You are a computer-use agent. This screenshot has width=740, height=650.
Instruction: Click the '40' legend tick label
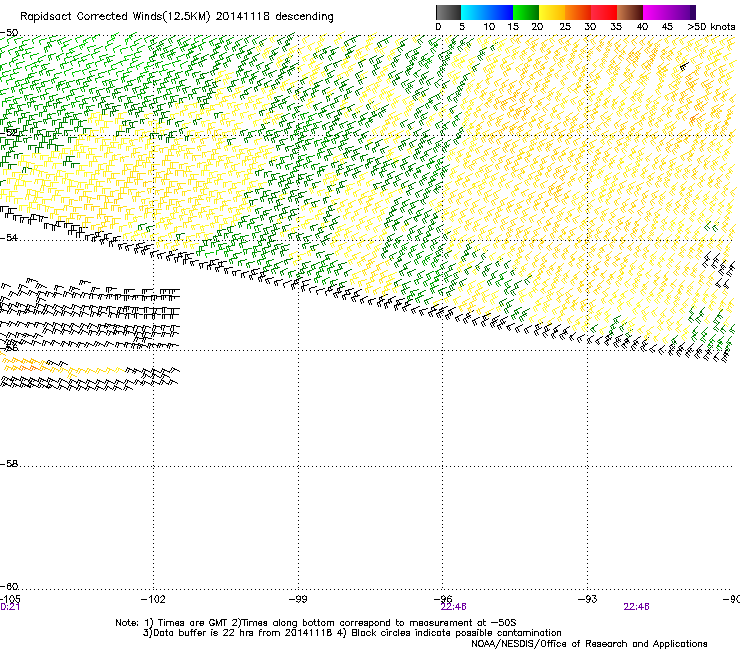(642, 27)
